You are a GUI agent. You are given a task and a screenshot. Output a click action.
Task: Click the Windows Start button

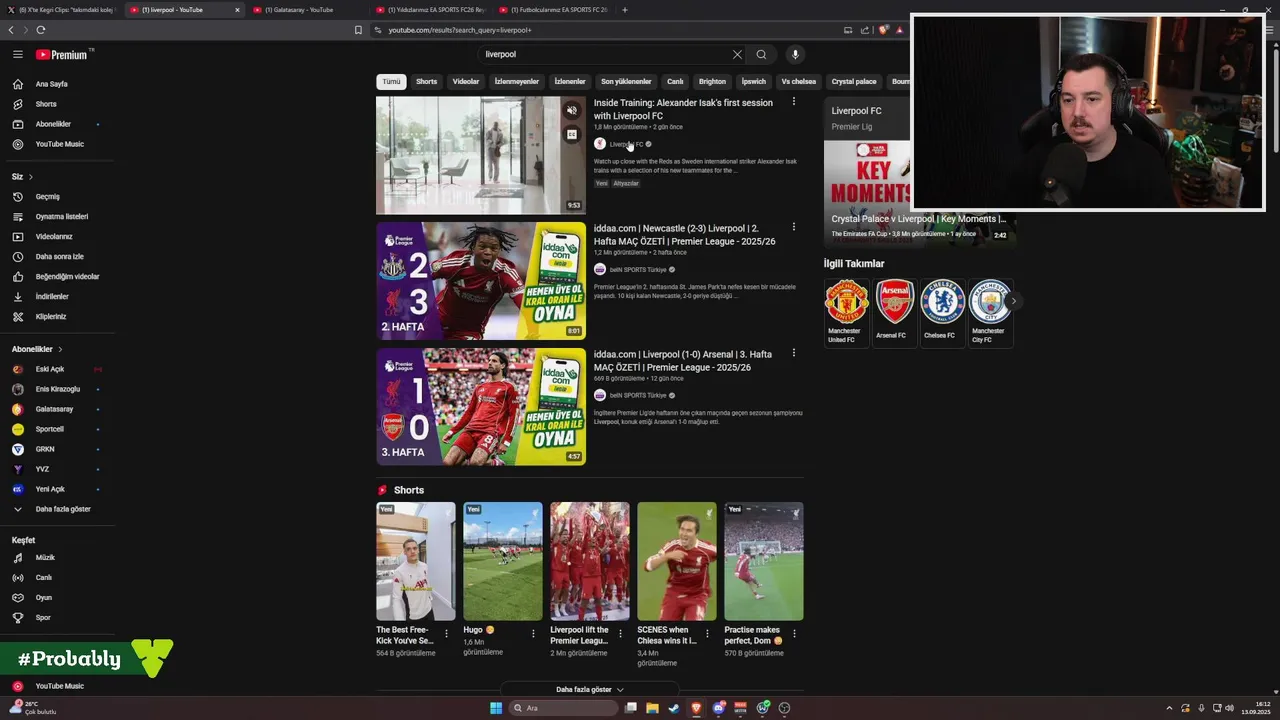coord(496,708)
